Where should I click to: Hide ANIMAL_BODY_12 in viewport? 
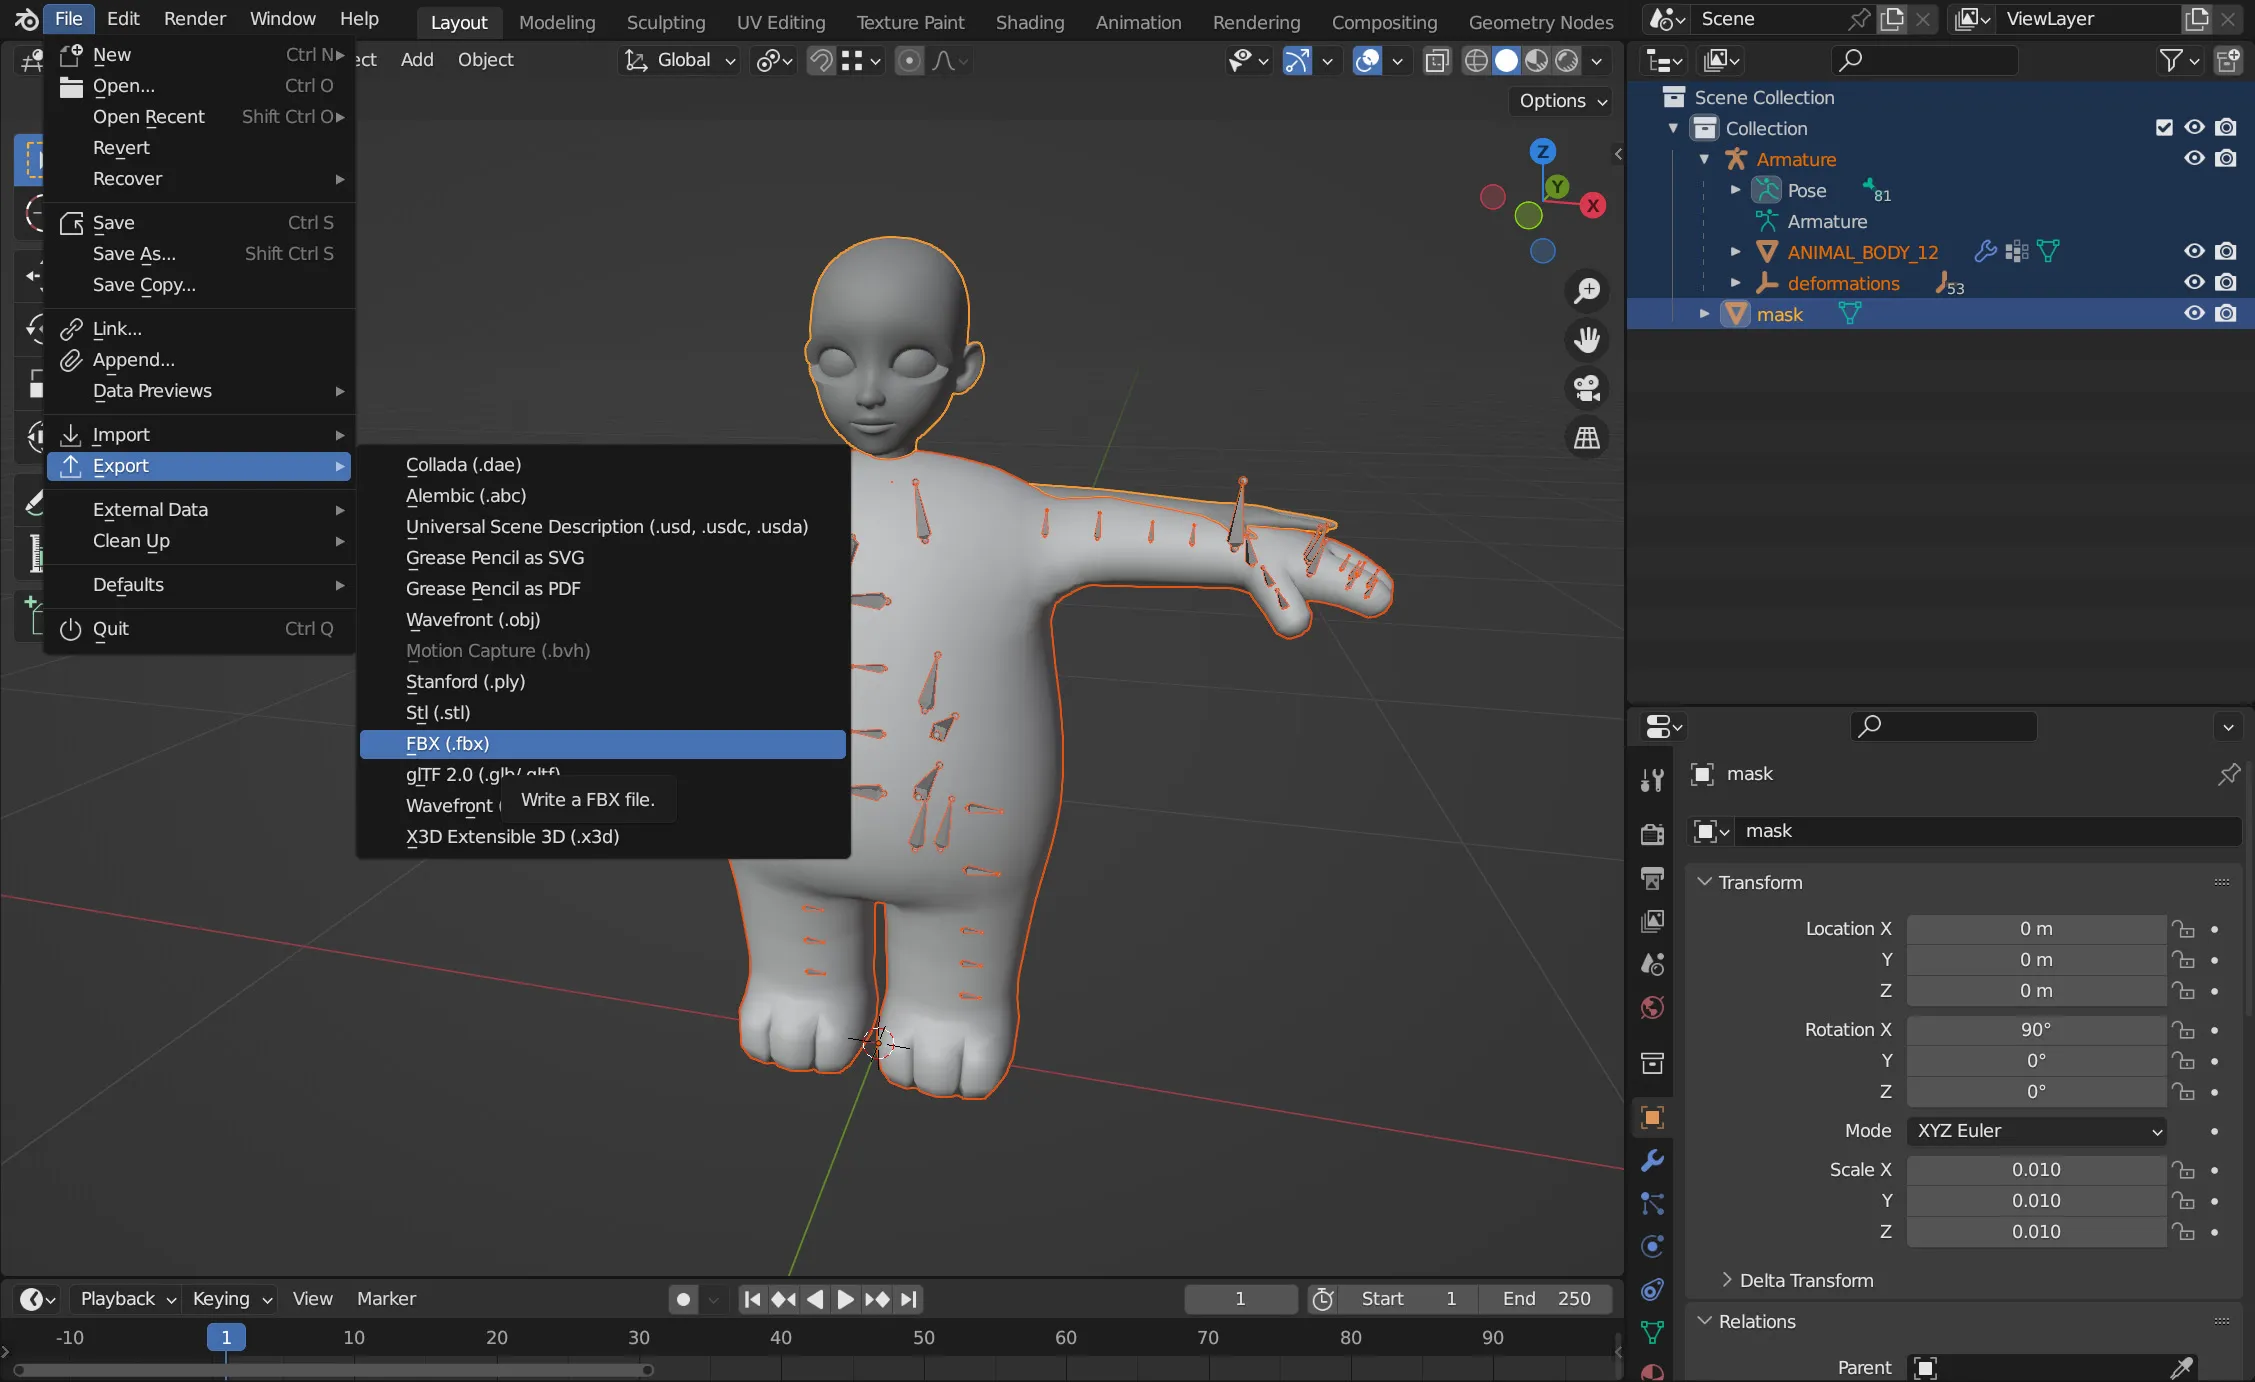click(2194, 251)
